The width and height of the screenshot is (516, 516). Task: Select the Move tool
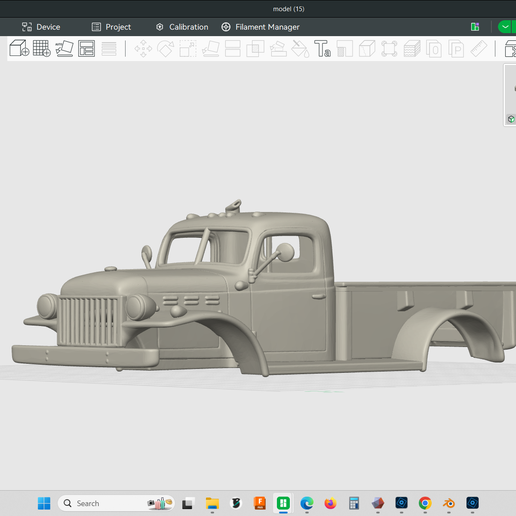pyautogui.click(x=143, y=49)
